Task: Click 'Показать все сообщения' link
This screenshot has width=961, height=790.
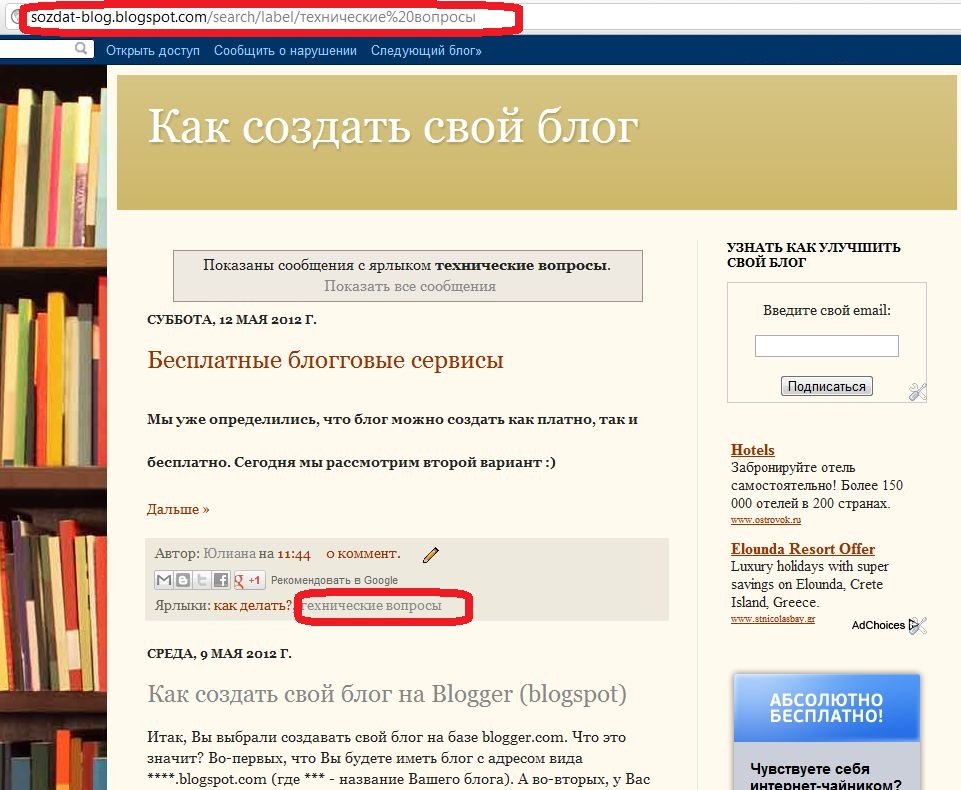Action: coord(409,286)
